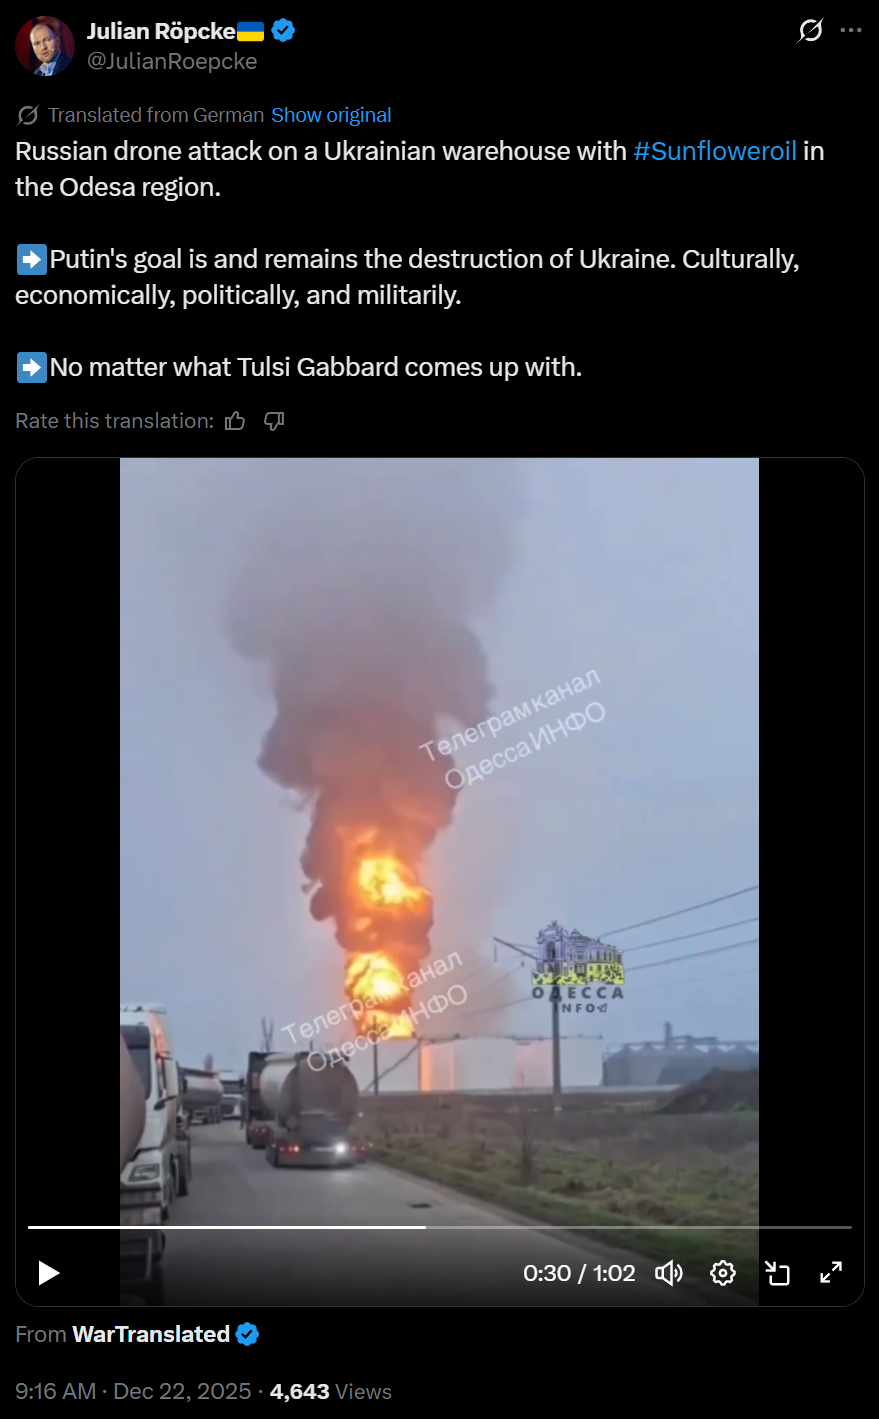Open the Grok icon at top right
Image resolution: width=879 pixels, height=1419 pixels.
click(810, 31)
